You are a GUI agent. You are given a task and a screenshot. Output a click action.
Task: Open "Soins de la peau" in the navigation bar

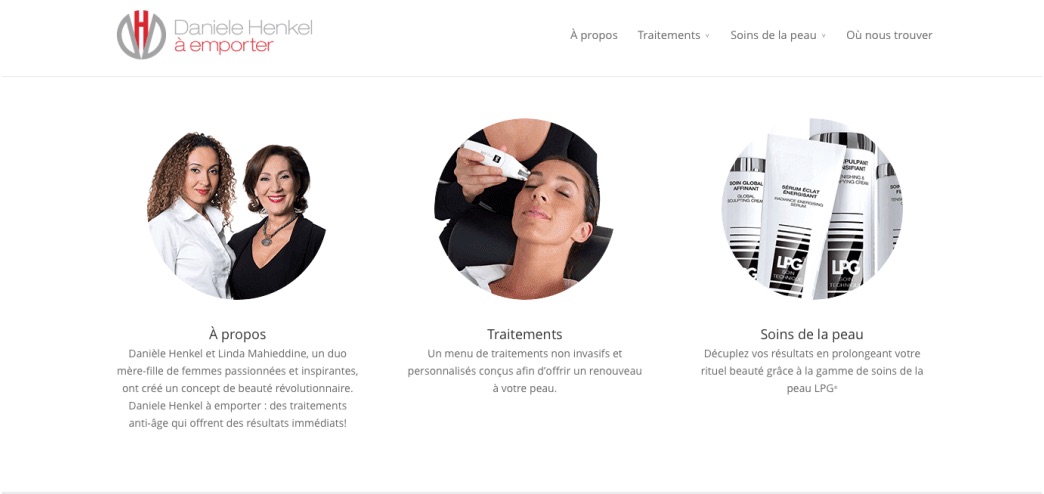point(773,35)
